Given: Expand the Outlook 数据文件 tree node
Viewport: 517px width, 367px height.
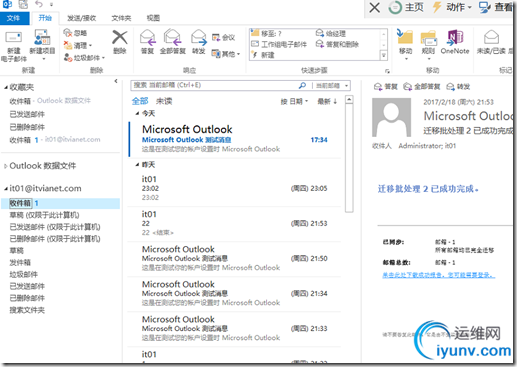Looking at the screenshot, I should [5, 166].
